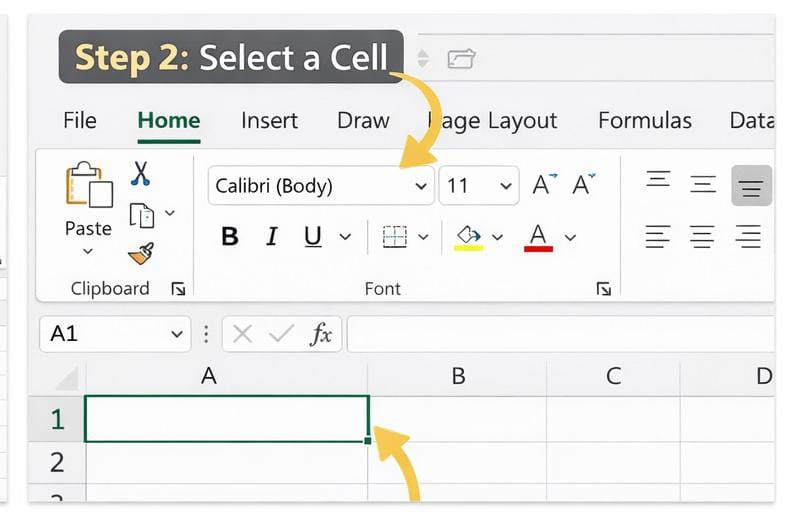Click the Copy icon in Clipboard
The width and height of the screenshot is (786, 518).
(x=142, y=214)
